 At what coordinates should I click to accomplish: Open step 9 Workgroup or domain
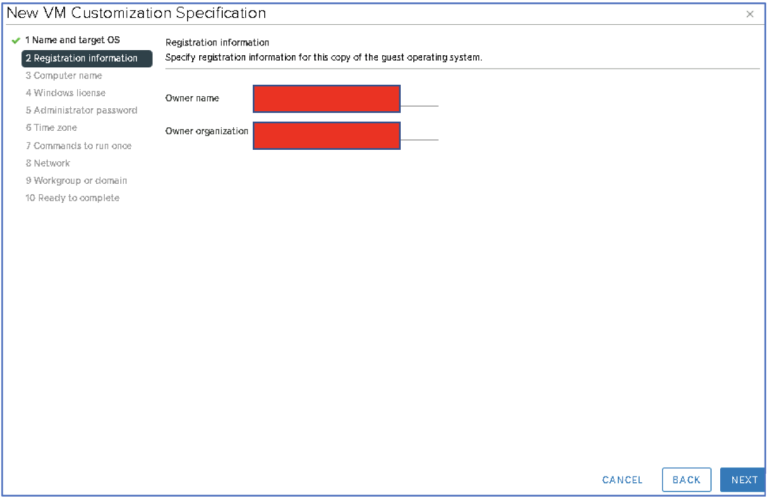point(76,181)
